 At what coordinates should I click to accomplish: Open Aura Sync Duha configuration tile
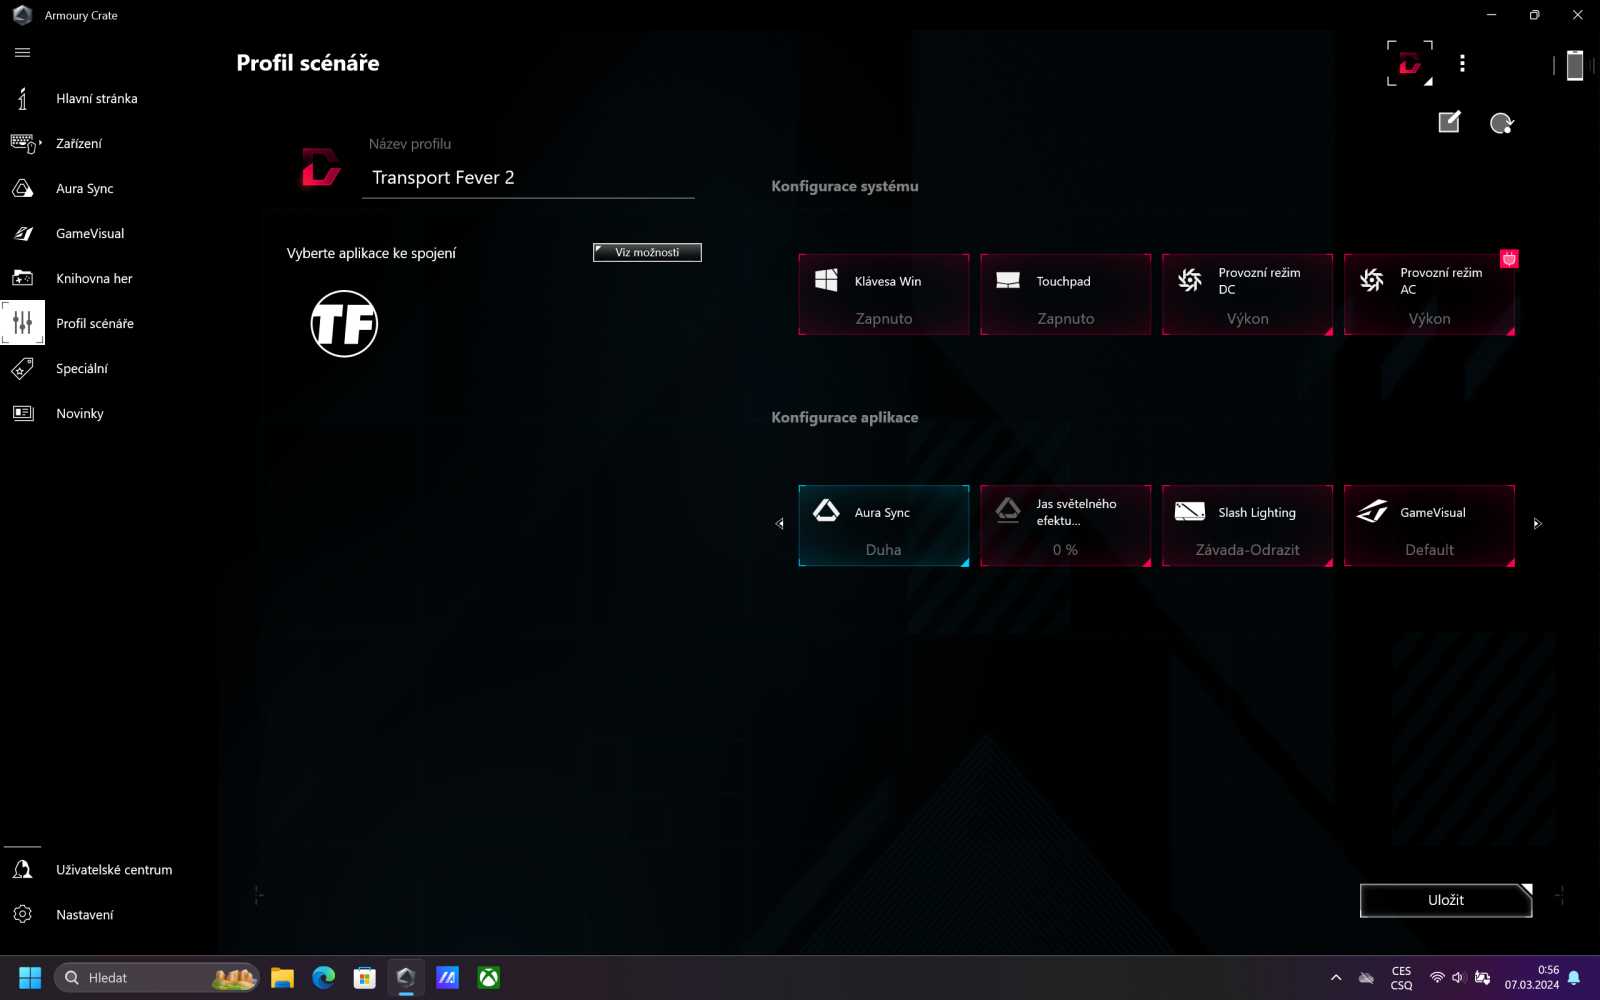884,525
